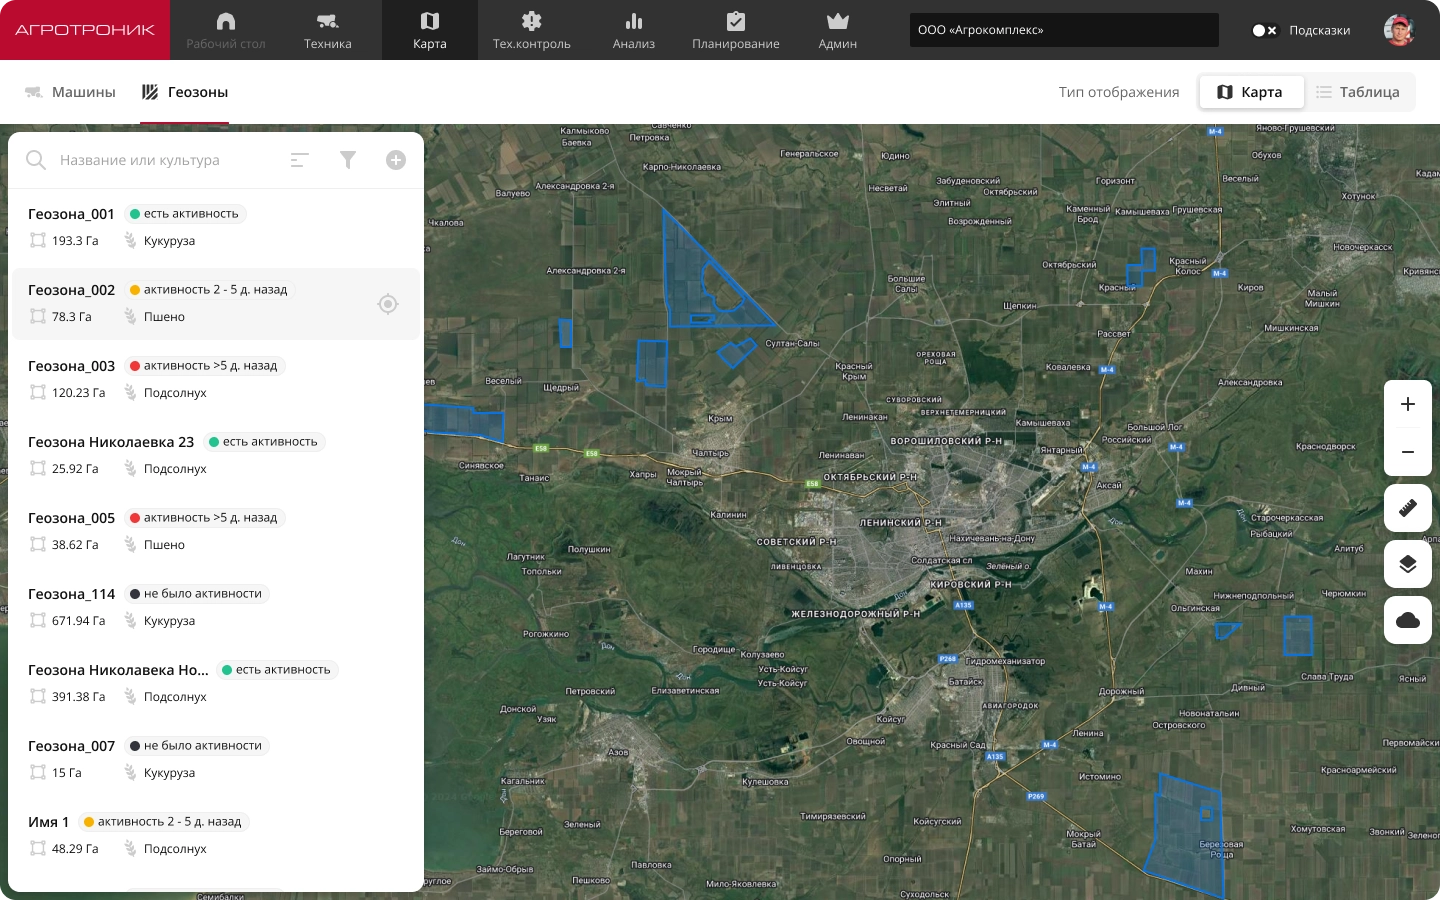Open the sort options icon in search bar

(299, 160)
